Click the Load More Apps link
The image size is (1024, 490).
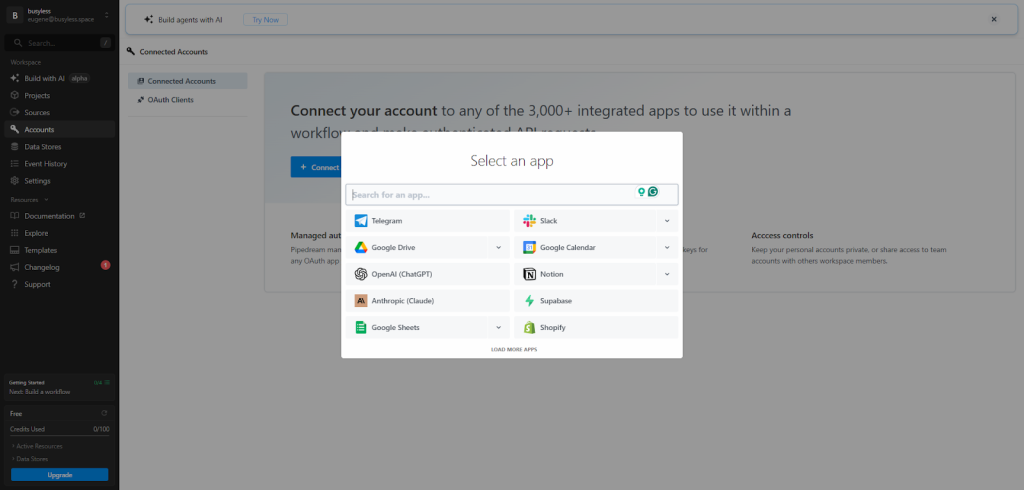tap(513, 349)
